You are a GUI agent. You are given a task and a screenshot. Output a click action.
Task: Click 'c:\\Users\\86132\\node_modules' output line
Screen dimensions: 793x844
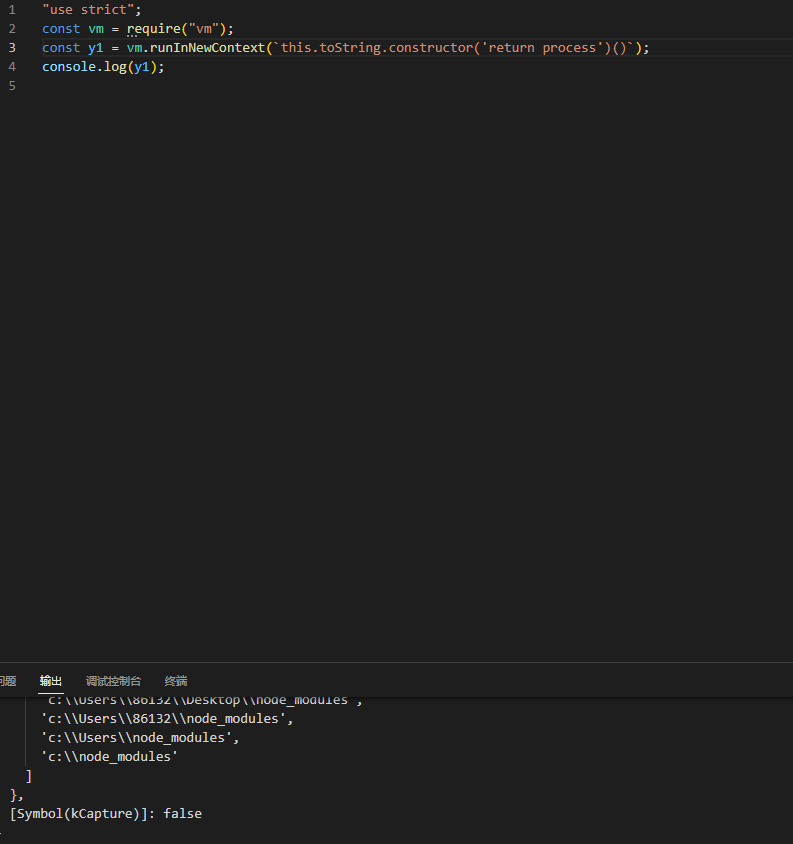click(x=167, y=719)
